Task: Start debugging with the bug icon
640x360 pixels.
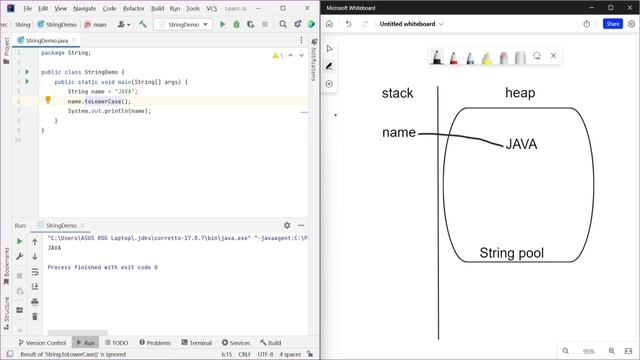Action: pos(236,24)
